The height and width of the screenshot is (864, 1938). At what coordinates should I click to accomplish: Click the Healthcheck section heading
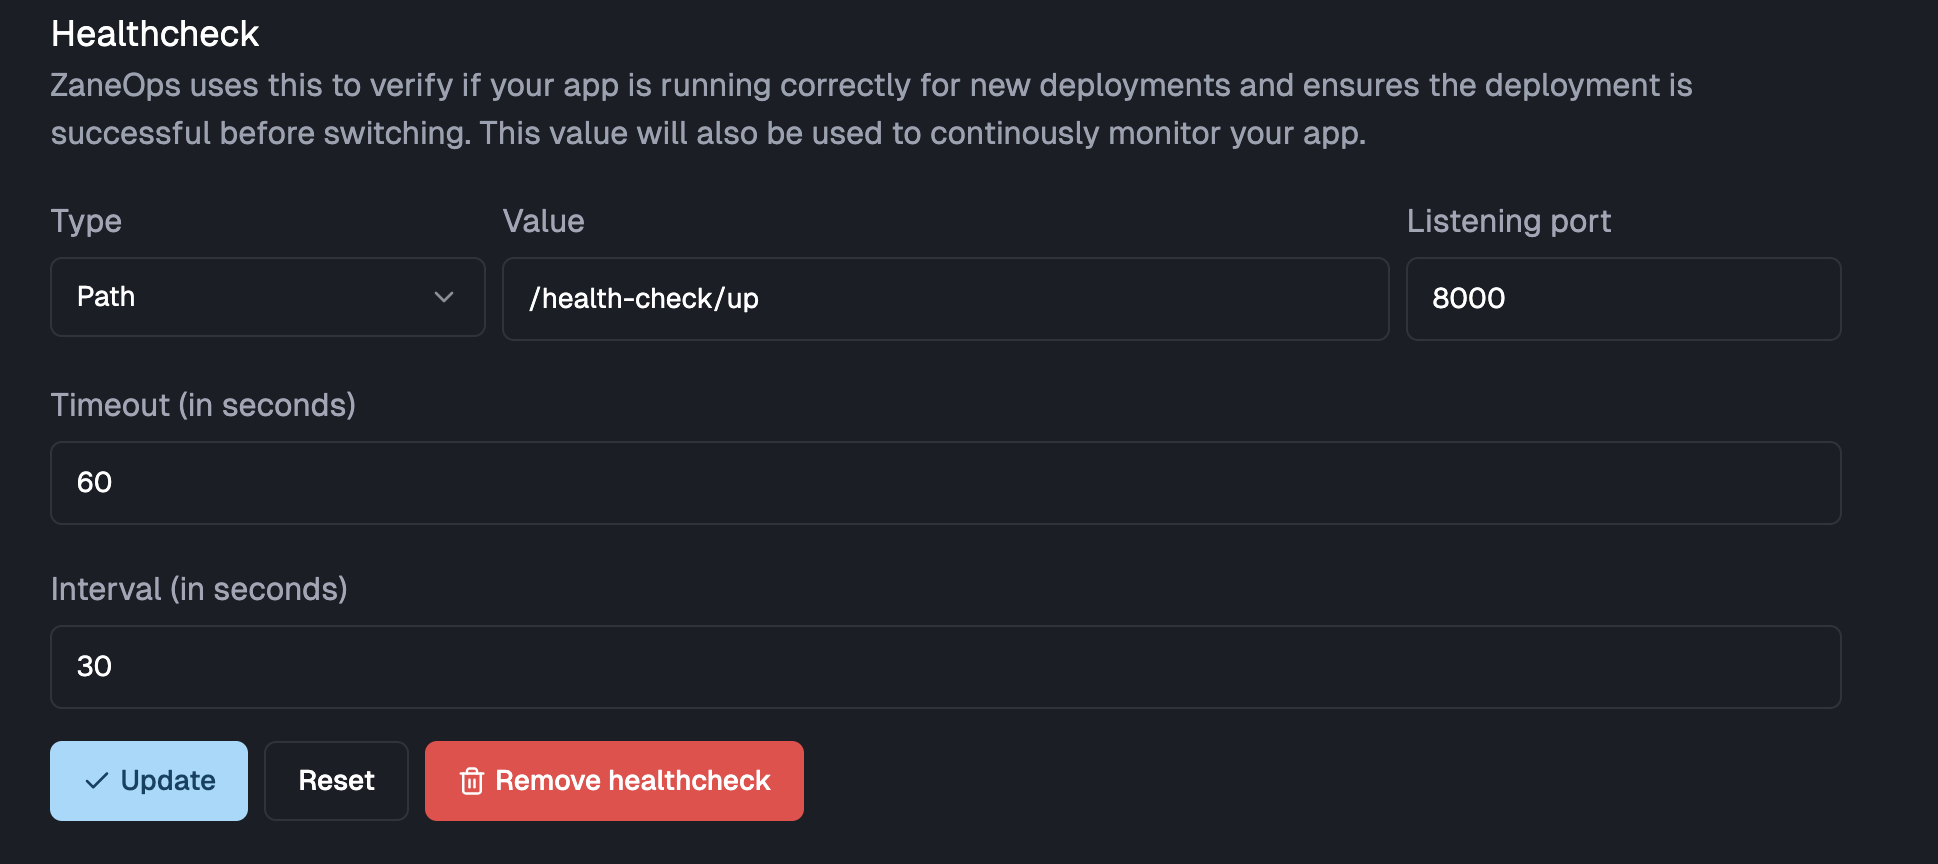[155, 34]
